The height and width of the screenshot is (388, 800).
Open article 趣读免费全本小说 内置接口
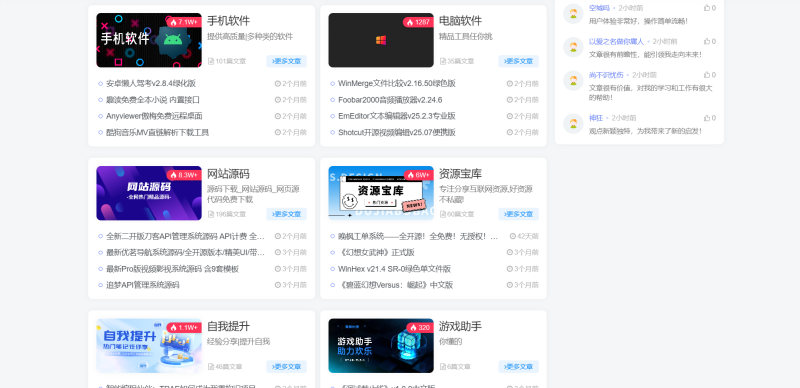[153, 100]
